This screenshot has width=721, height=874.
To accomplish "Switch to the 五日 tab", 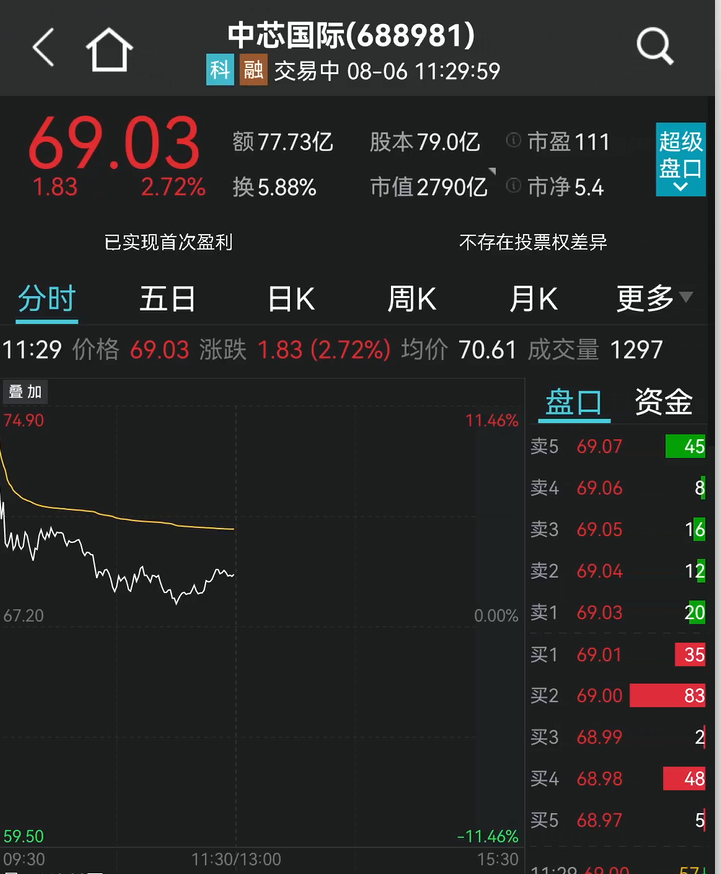I will [x=167, y=298].
